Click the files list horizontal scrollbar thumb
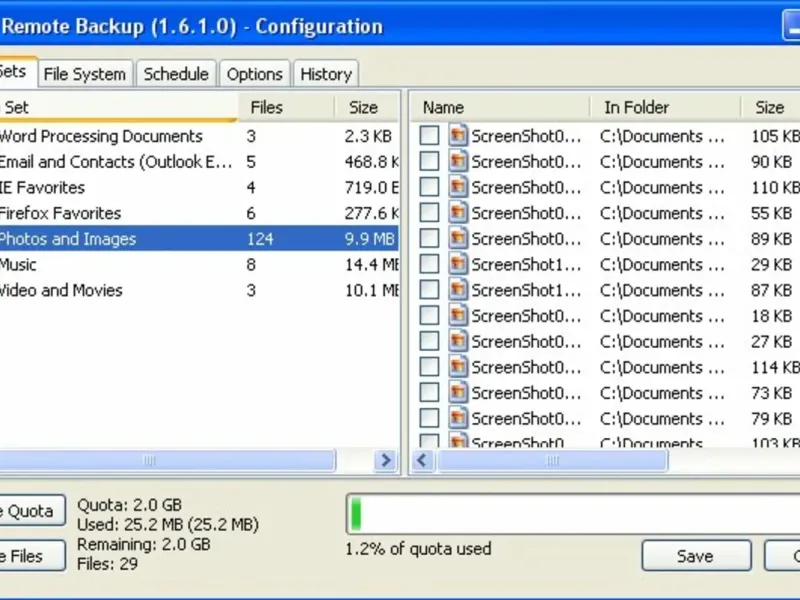Screen dimensions: 800x600 click(553, 460)
